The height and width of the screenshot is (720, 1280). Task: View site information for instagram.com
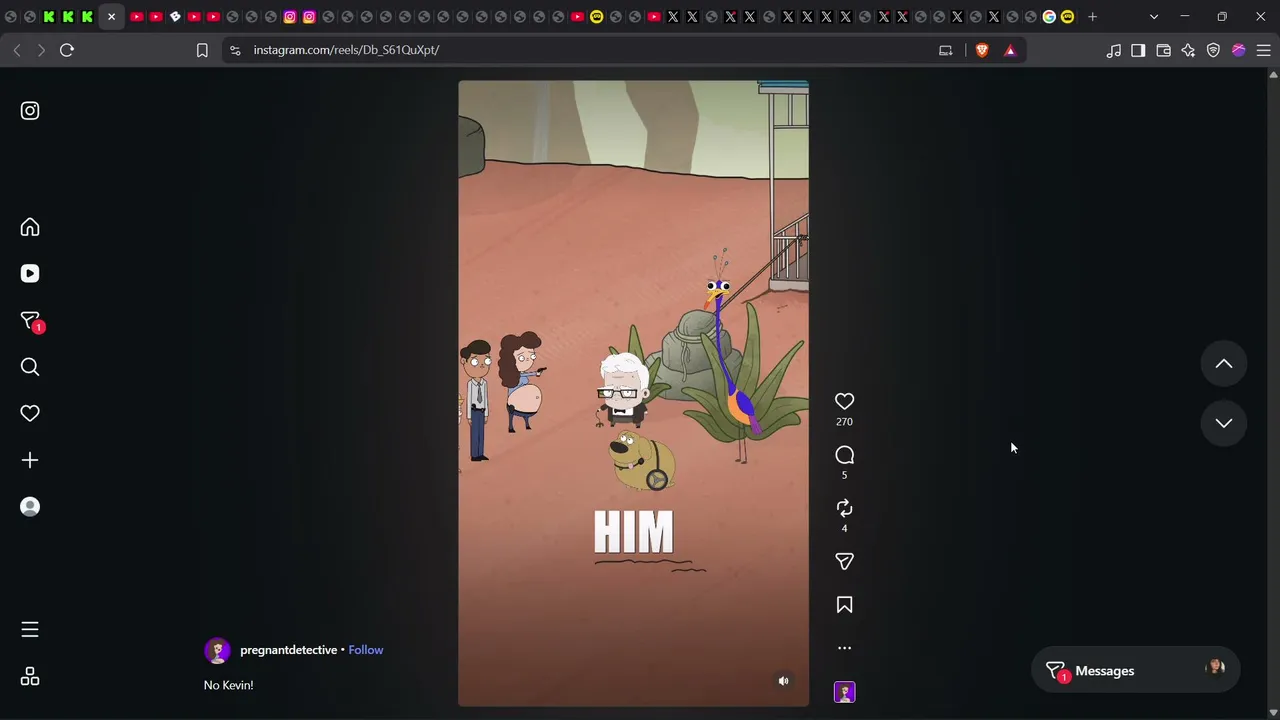click(x=235, y=50)
